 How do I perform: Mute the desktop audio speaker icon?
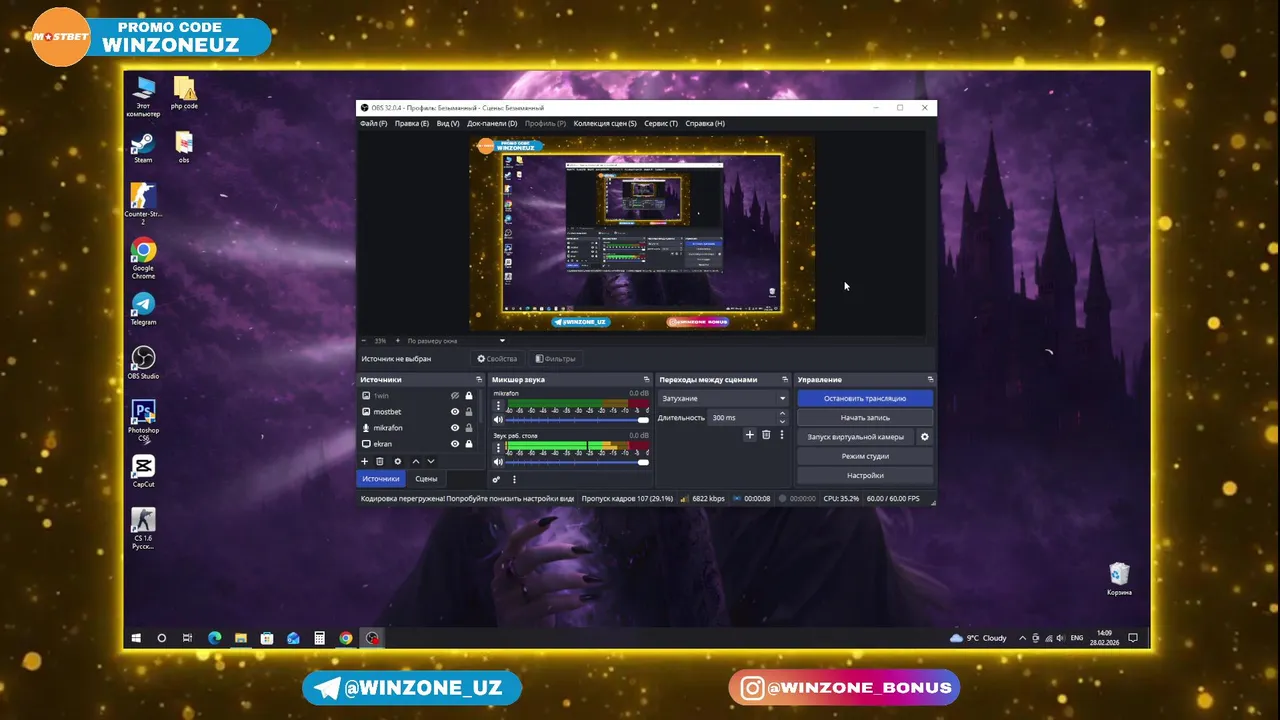pyautogui.click(x=498, y=462)
